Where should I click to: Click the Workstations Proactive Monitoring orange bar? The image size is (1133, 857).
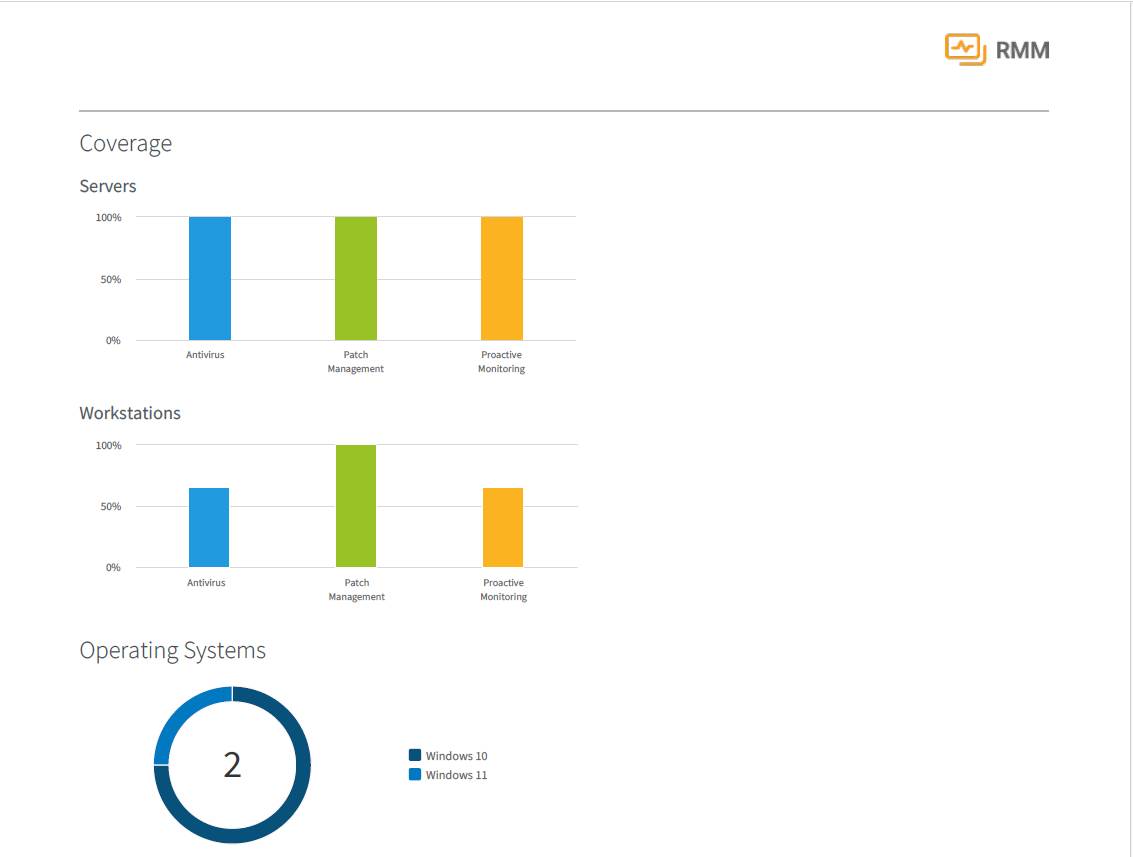(503, 528)
